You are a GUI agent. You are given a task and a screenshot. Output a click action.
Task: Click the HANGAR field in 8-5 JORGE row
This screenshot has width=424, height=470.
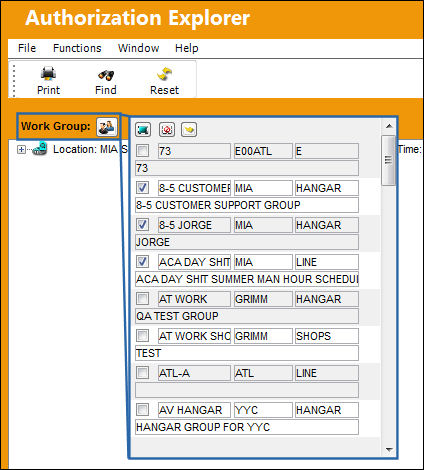tap(327, 225)
